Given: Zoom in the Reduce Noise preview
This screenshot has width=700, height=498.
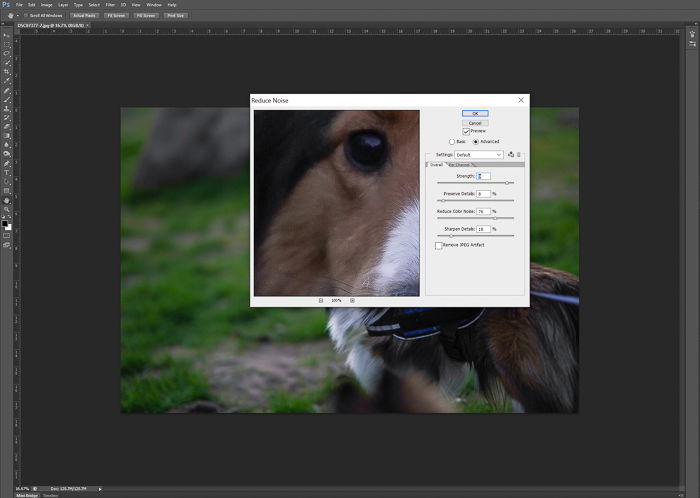Looking at the screenshot, I should 352,300.
